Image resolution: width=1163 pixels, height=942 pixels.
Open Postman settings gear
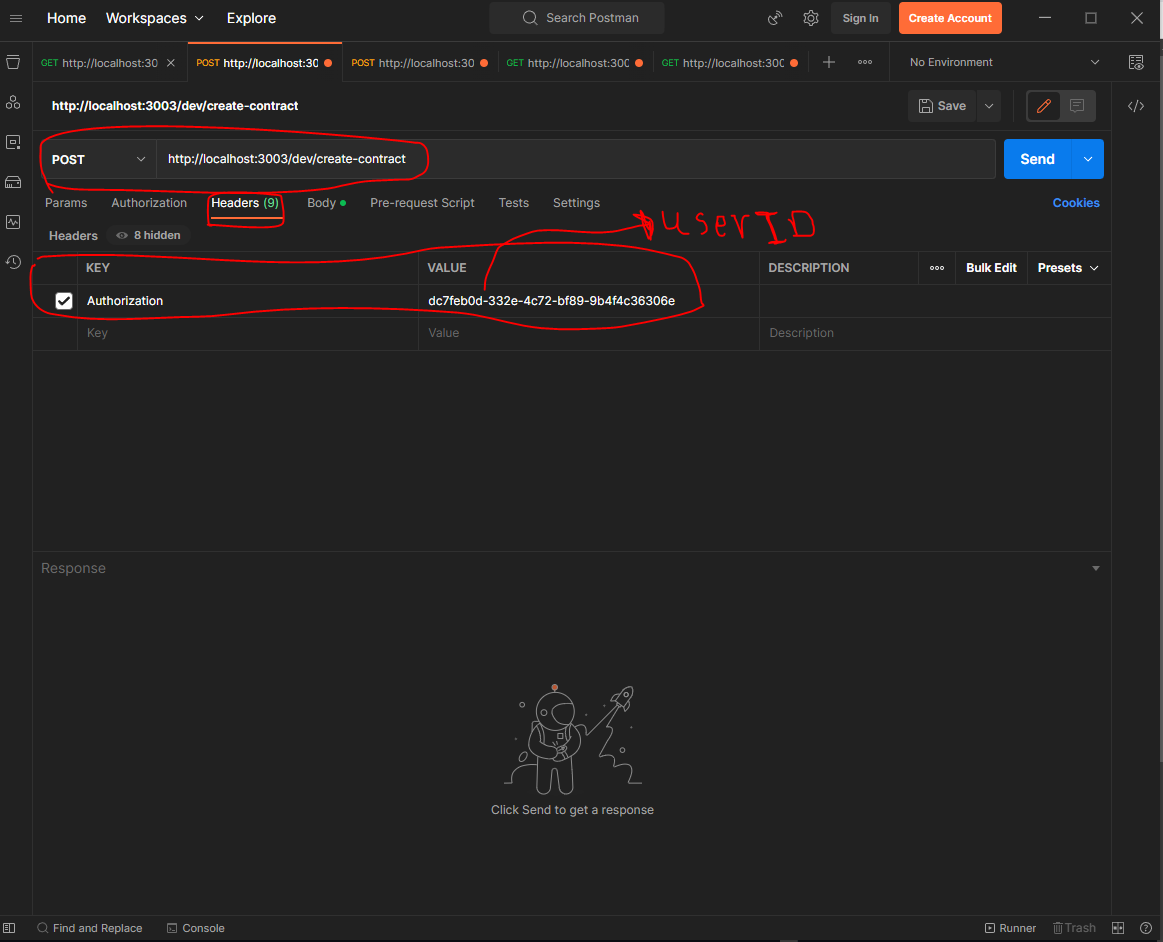coord(810,17)
